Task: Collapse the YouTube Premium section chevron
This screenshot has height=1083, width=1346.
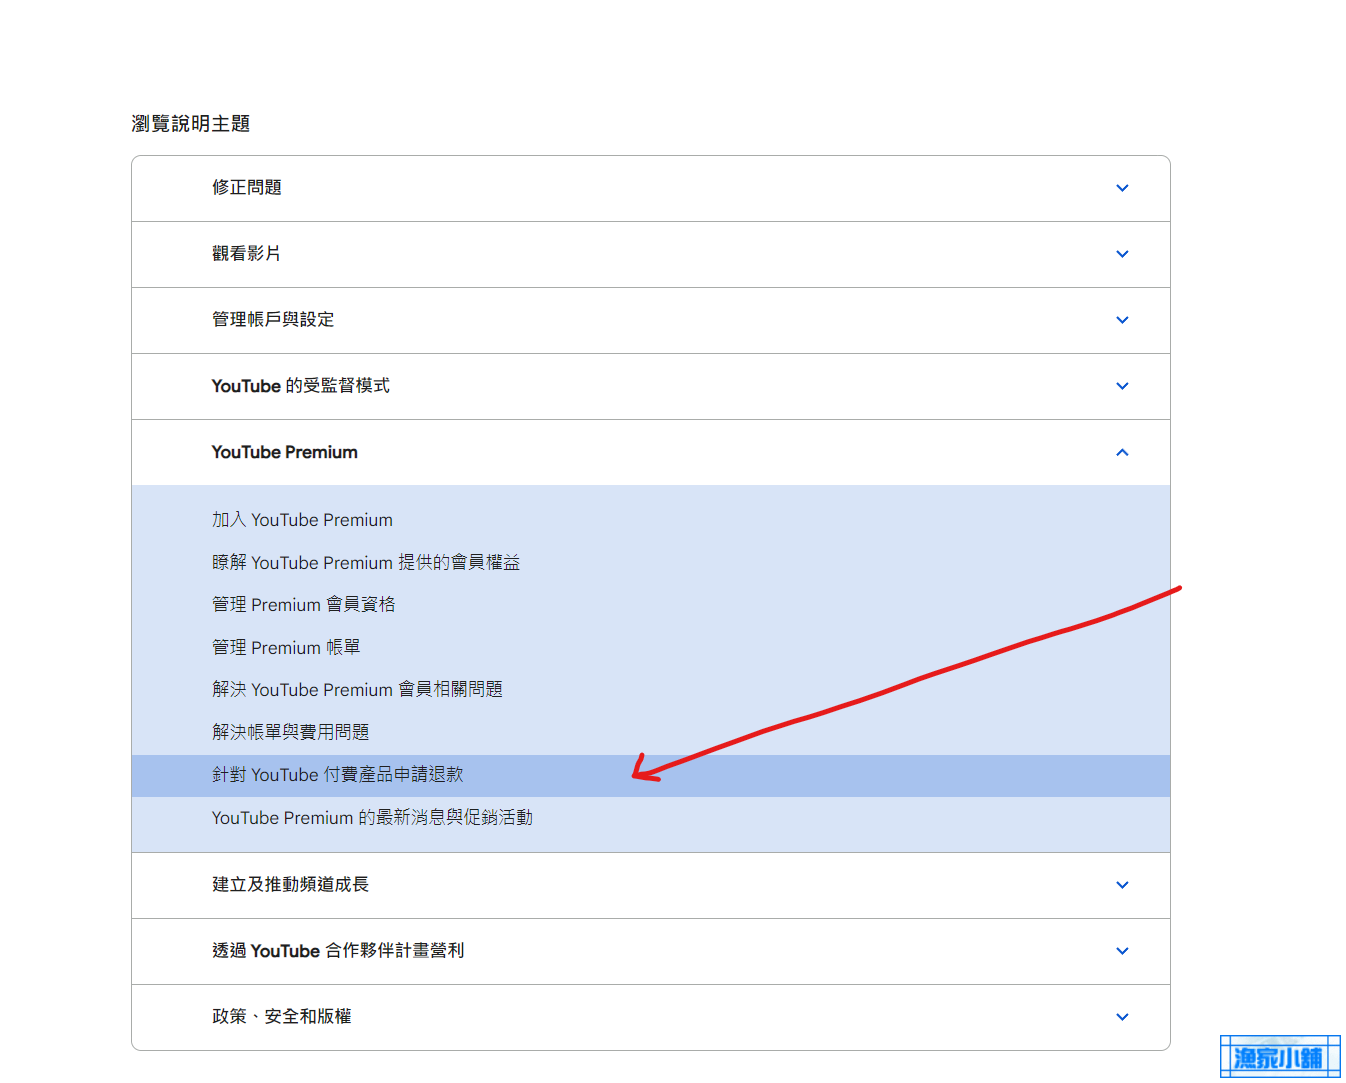Action: point(1122,452)
